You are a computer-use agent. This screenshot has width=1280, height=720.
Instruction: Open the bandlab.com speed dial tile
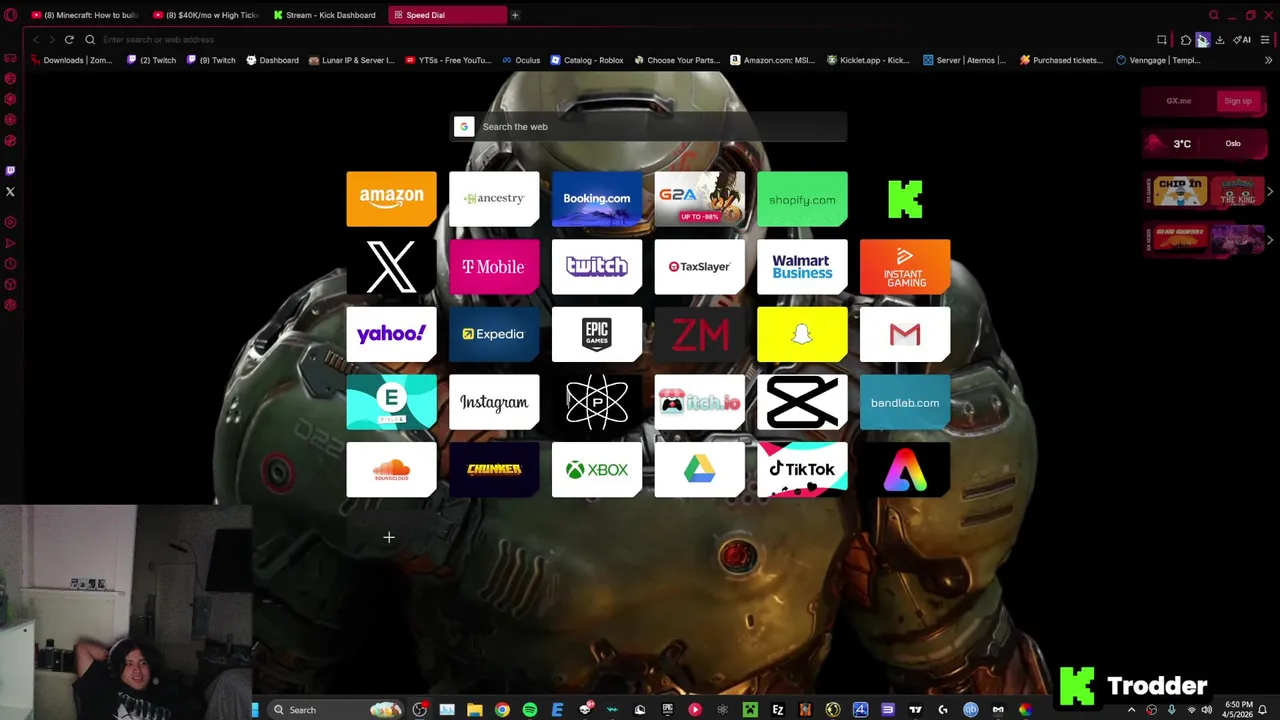pyautogui.click(x=905, y=402)
